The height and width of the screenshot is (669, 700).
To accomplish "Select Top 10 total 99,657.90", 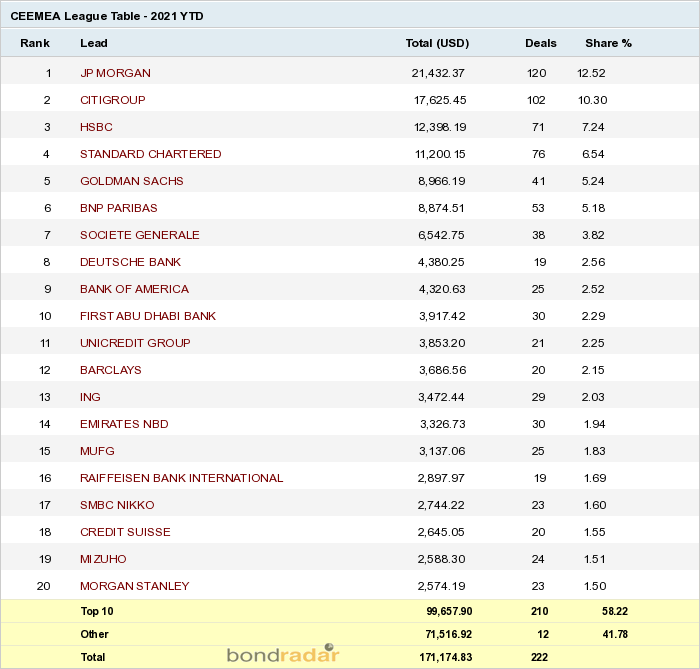I will pyautogui.click(x=449, y=611).
